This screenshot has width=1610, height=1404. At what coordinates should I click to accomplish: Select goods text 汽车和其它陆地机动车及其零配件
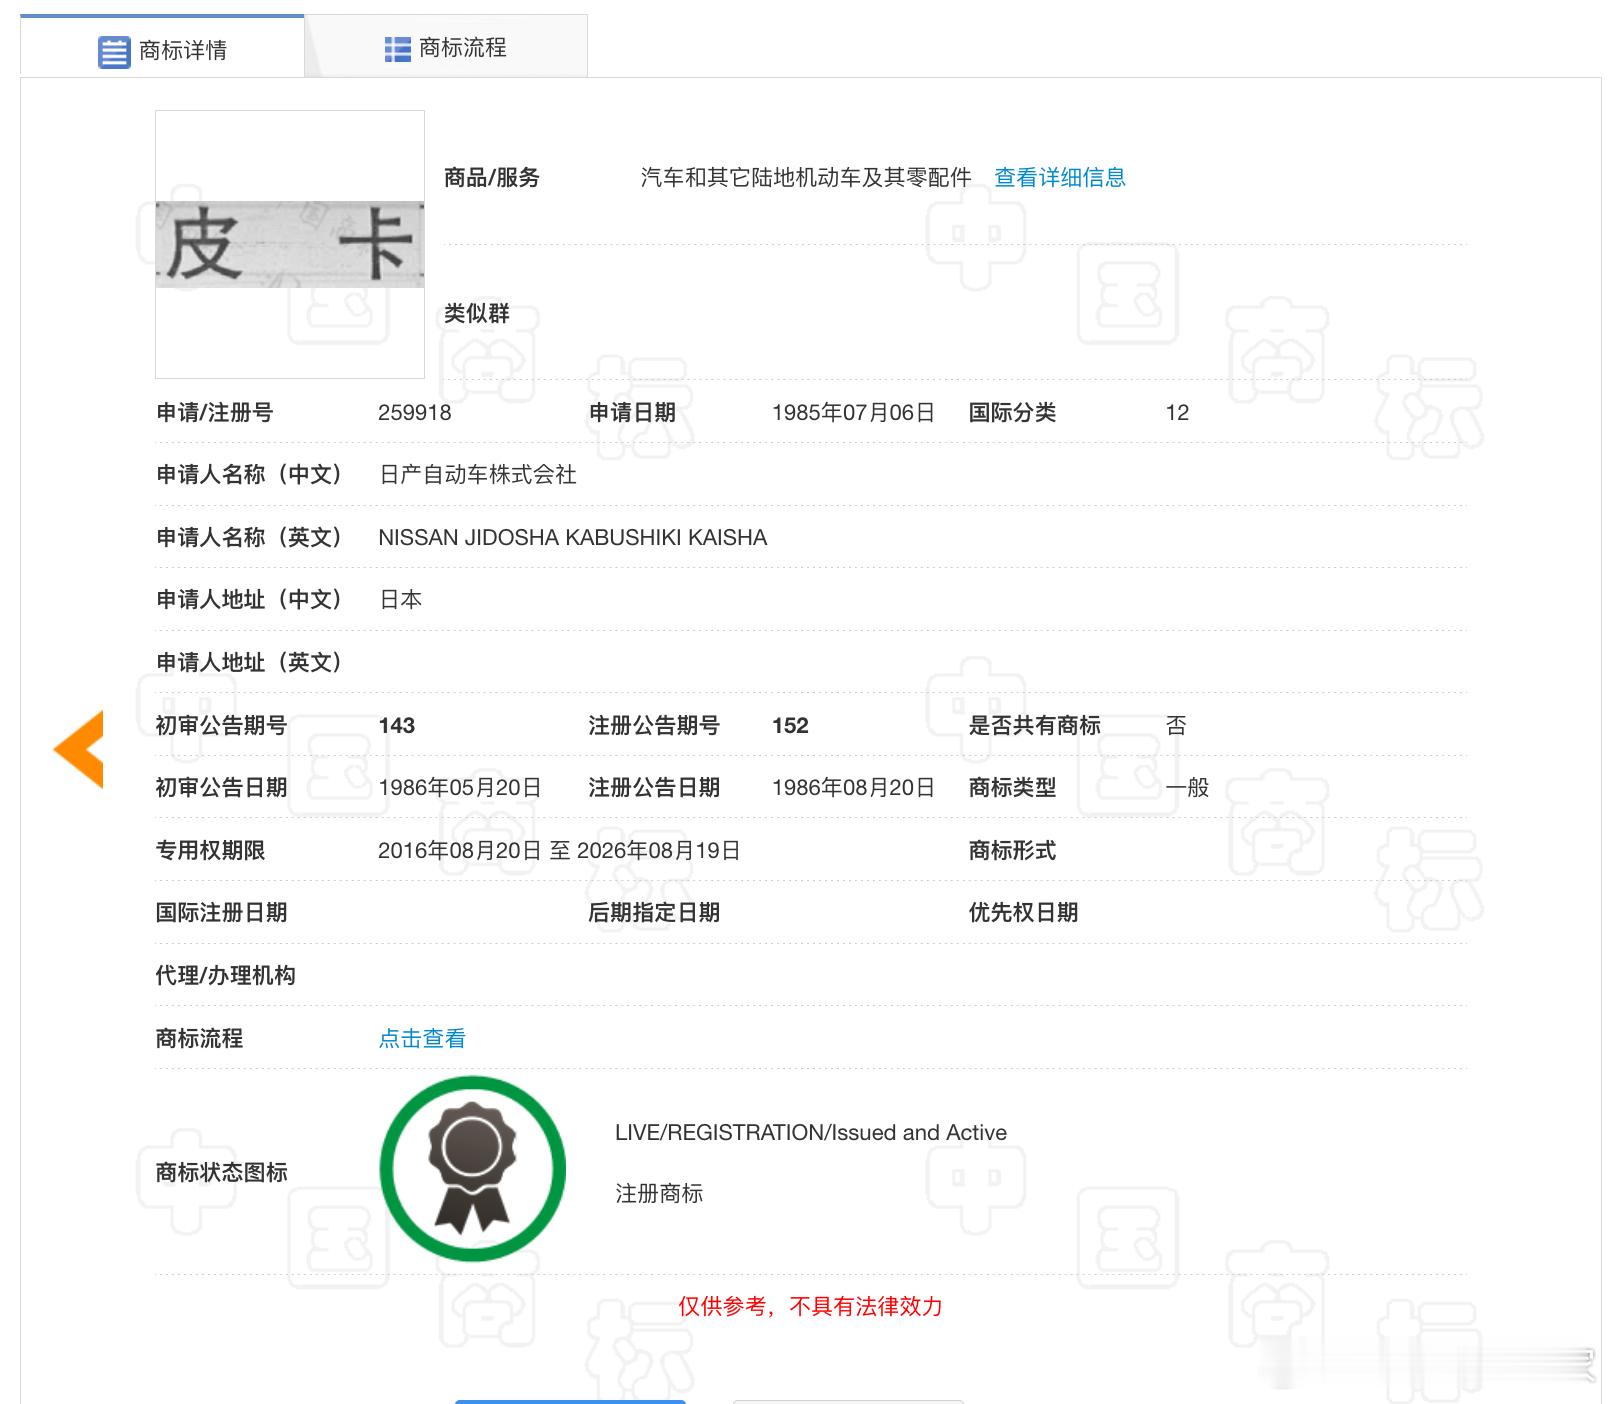pos(806,178)
